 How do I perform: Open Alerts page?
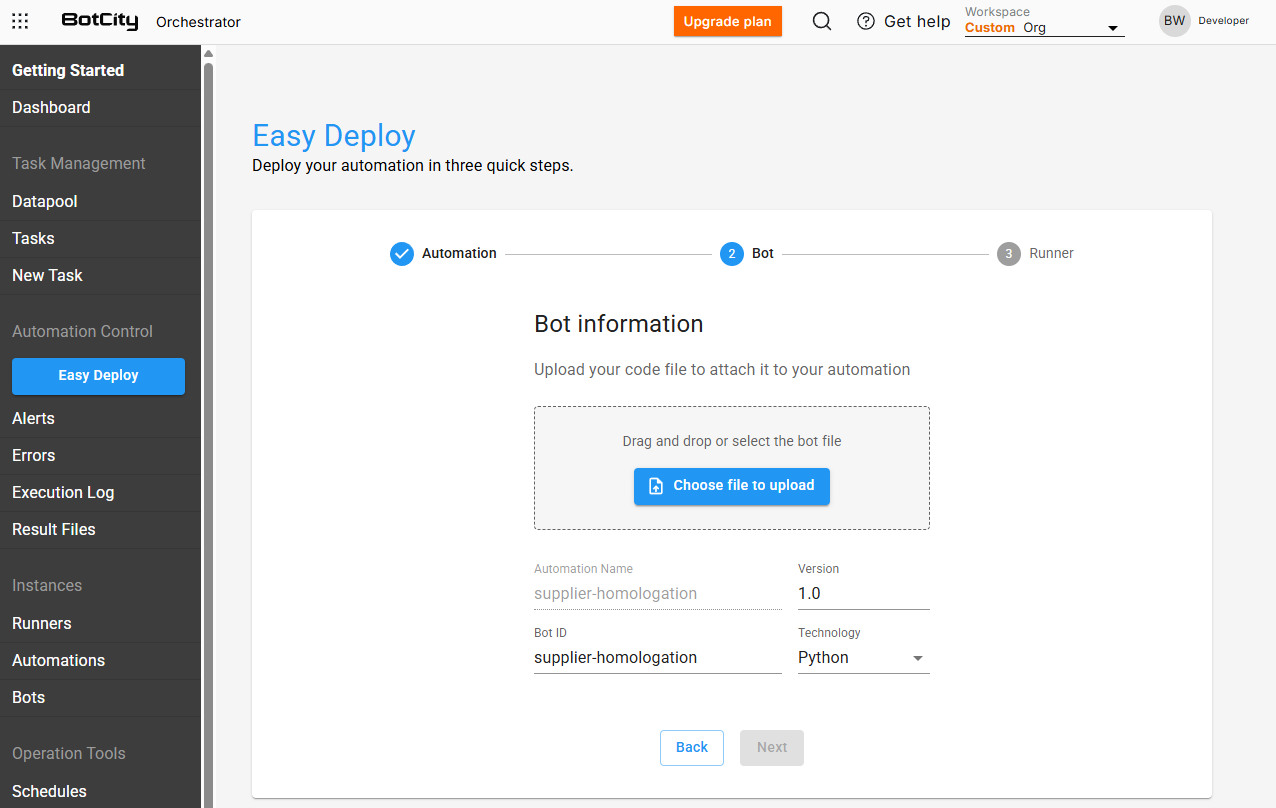(33, 419)
